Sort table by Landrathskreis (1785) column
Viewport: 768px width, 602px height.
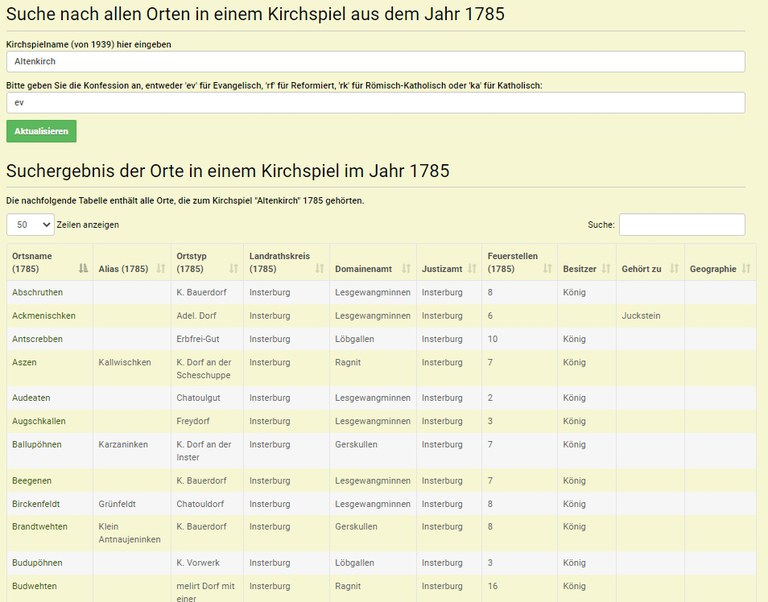287,262
